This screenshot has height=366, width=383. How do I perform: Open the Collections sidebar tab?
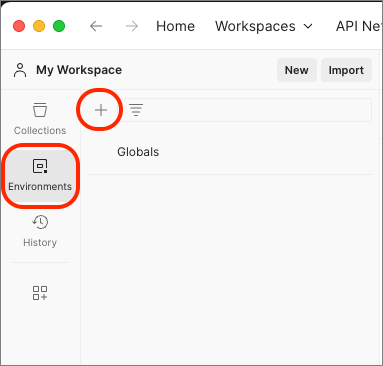(x=40, y=118)
